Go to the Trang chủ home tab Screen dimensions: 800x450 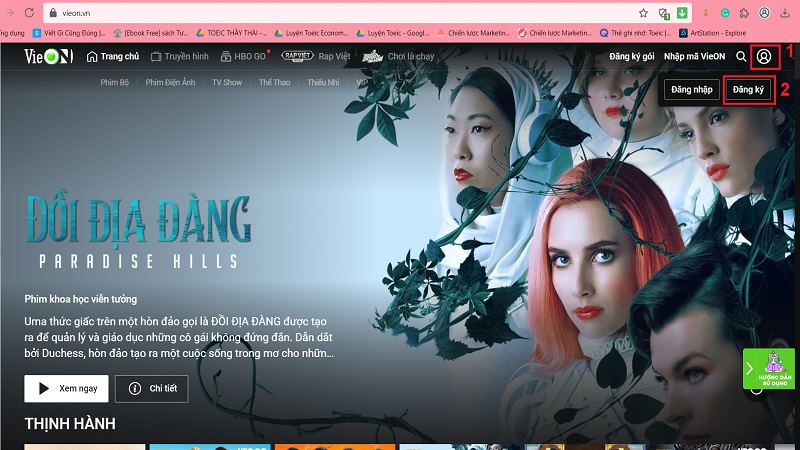(x=113, y=57)
